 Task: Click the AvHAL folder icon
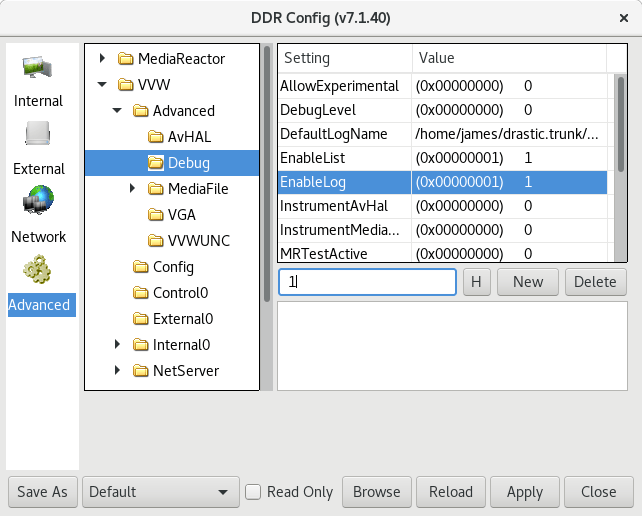(x=156, y=137)
